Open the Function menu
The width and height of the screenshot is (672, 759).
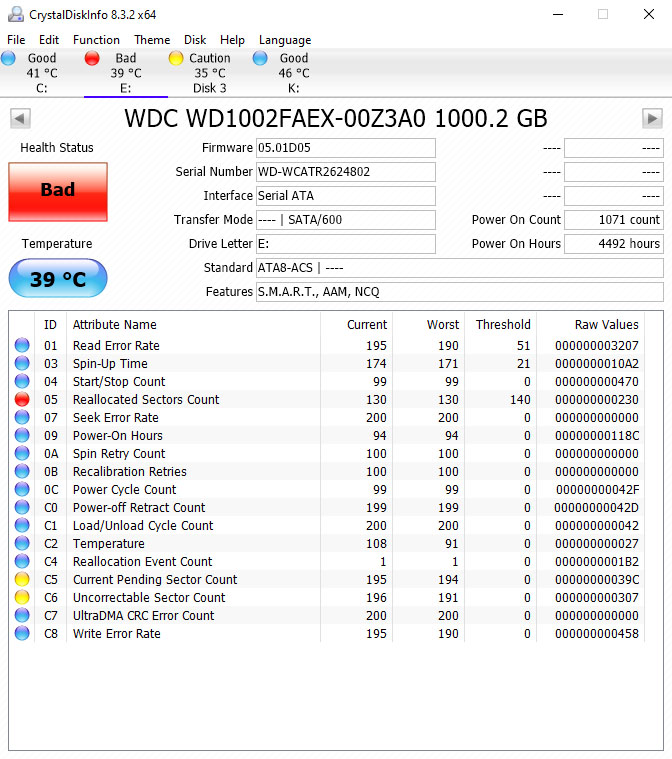point(96,40)
